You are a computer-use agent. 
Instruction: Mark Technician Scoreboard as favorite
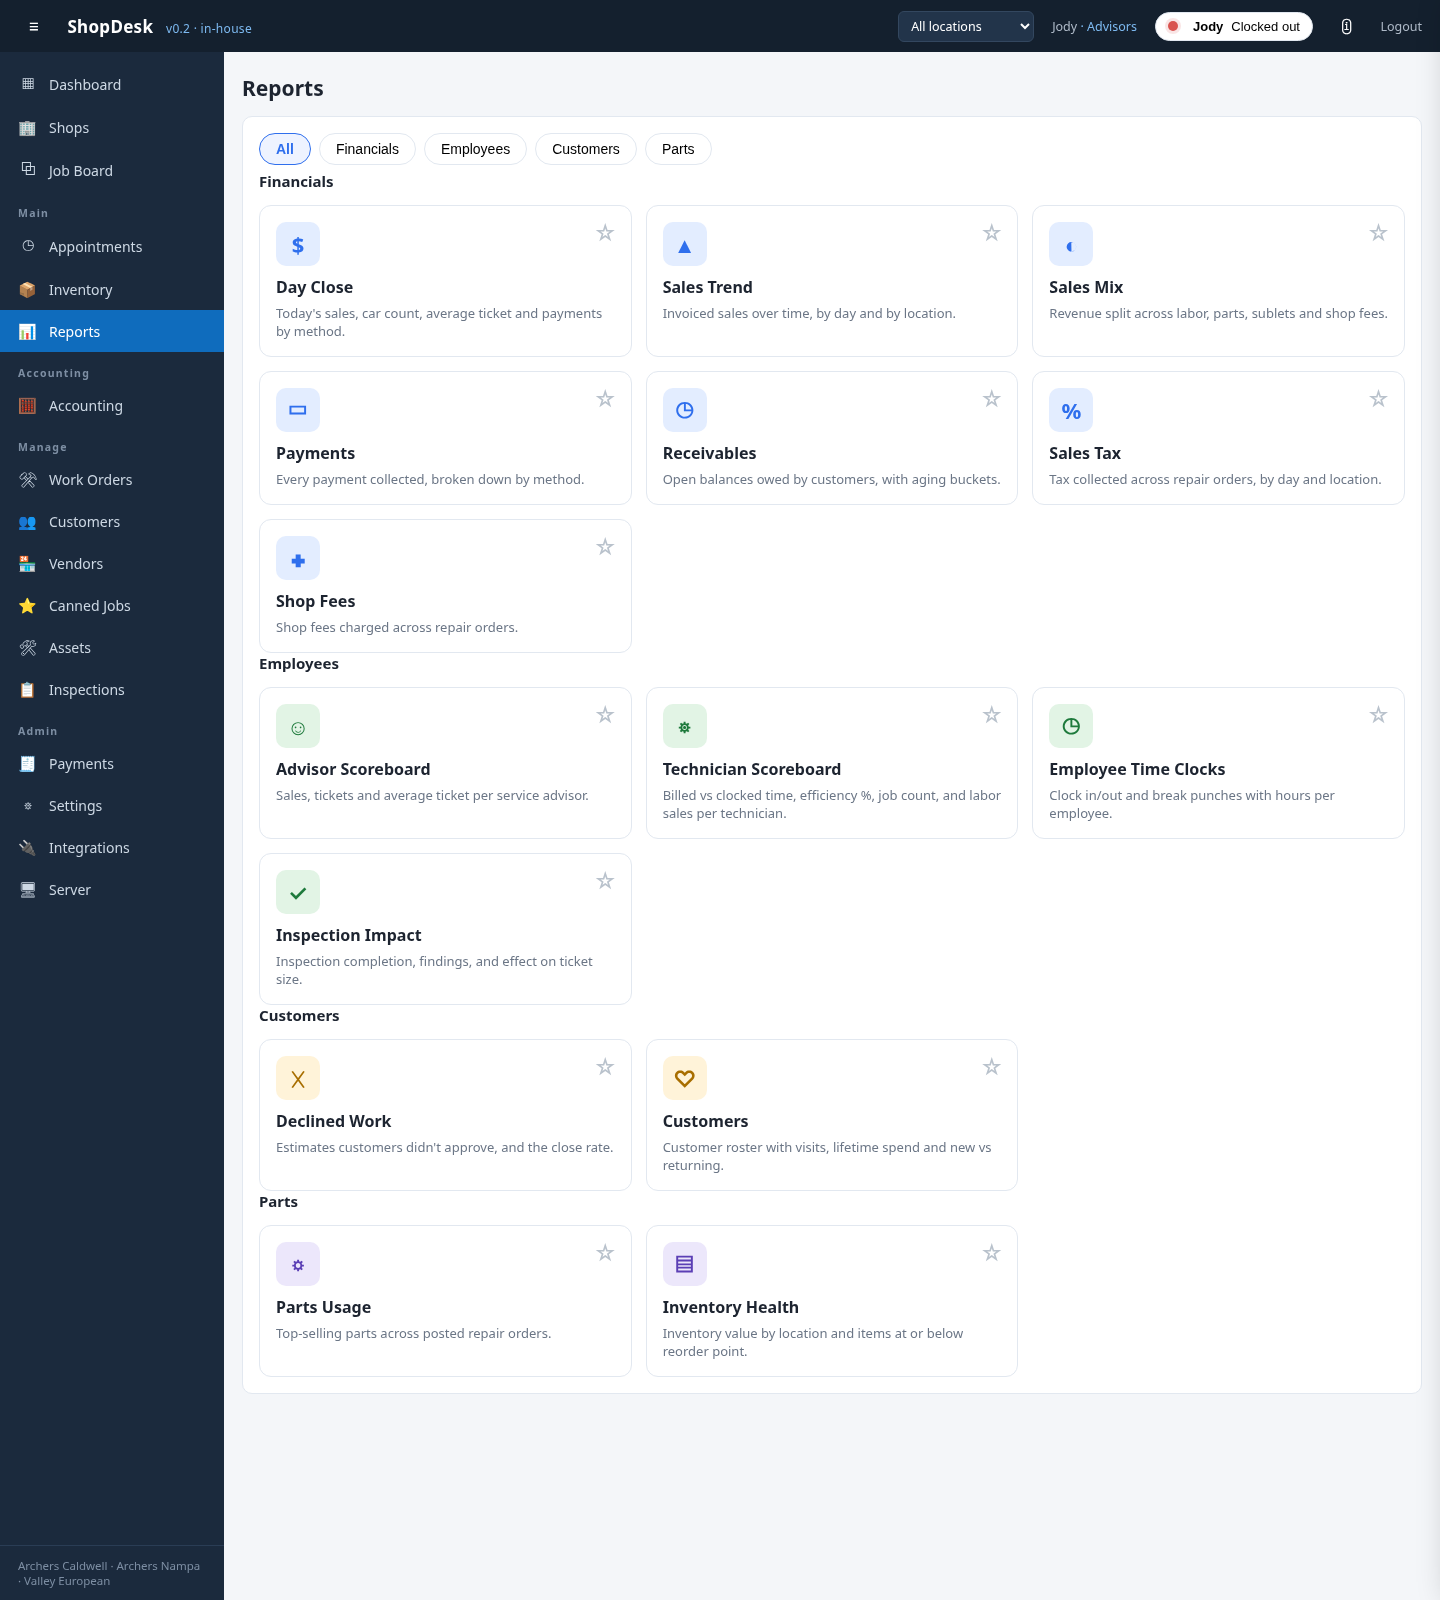click(x=992, y=715)
